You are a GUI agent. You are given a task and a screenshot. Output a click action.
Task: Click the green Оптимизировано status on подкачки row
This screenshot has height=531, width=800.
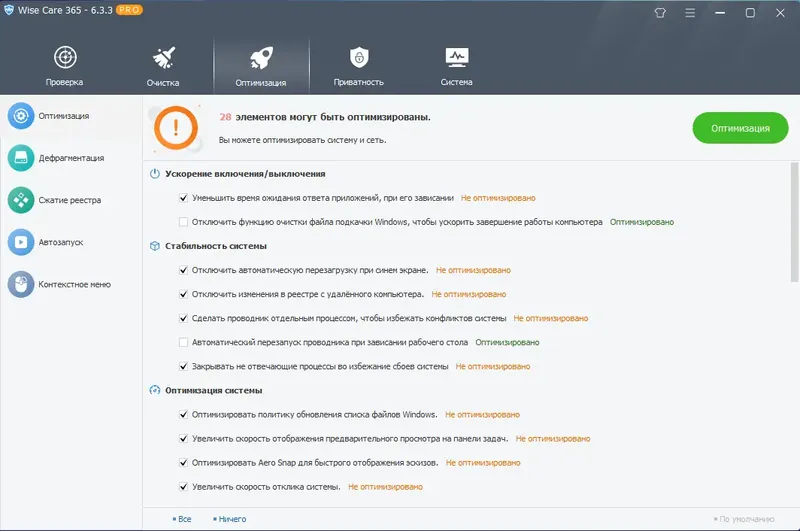tap(642, 222)
